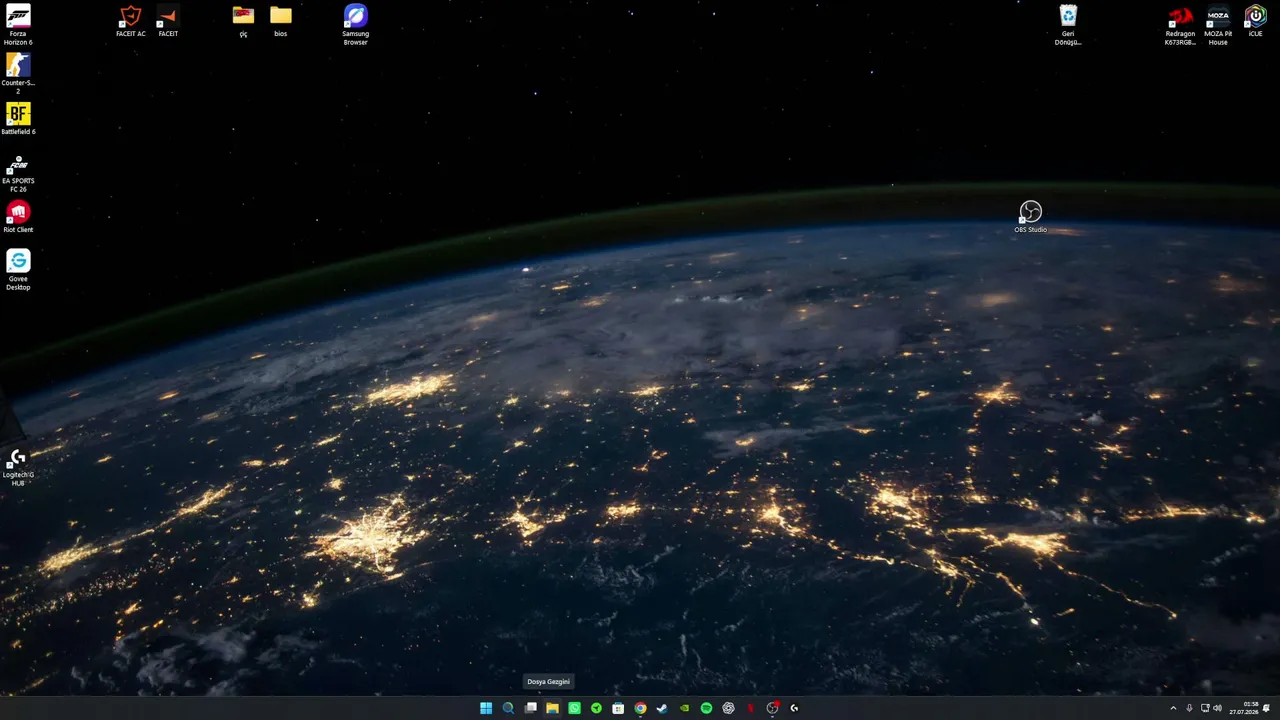Click the microphone icon in system tray
1280x720 pixels.
coord(1189,708)
